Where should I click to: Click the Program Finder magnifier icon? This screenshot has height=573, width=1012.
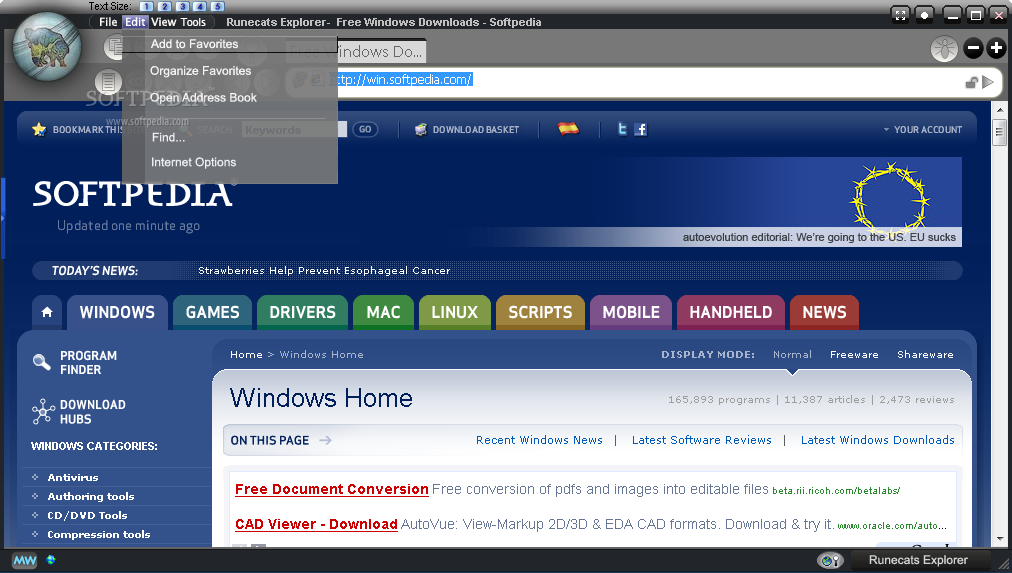41,362
